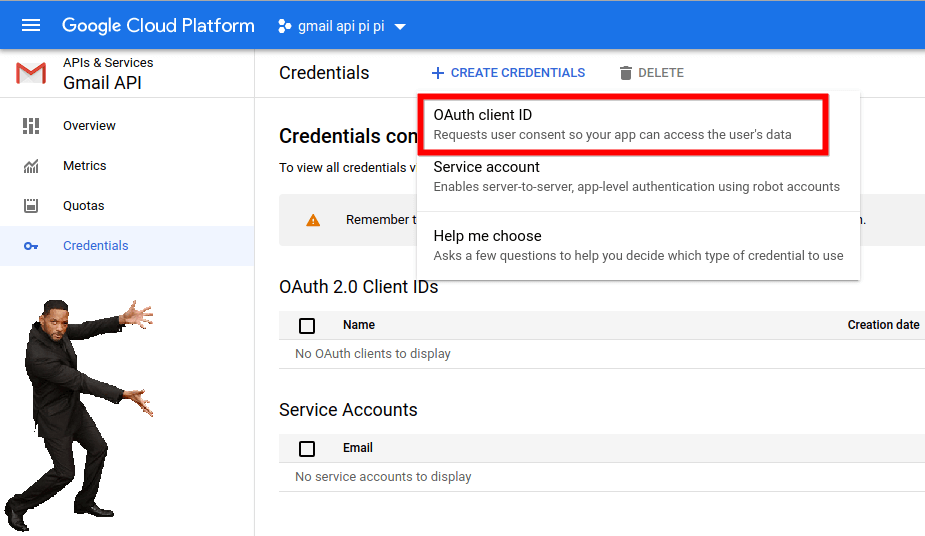925x536 pixels.
Task: Select all OAuth clients via Name header checkbox
Action: (x=307, y=325)
